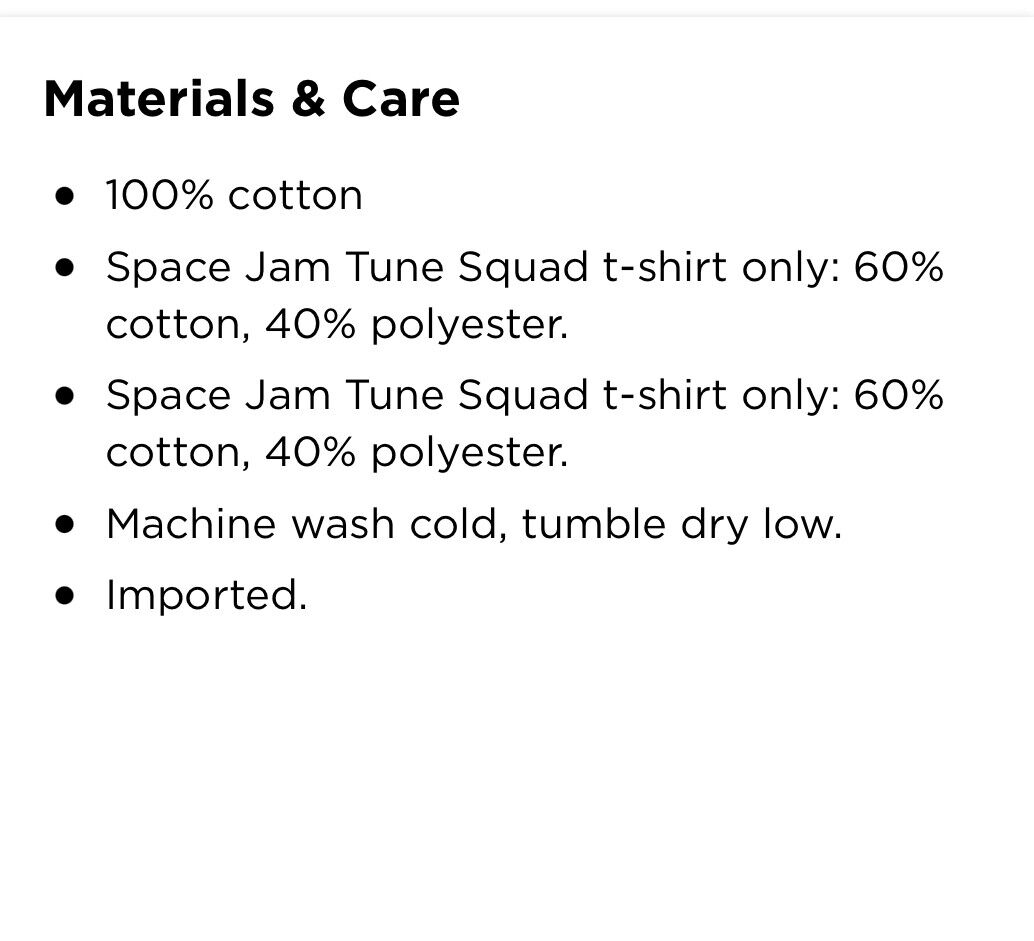Click the Imported. text

point(206,596)
